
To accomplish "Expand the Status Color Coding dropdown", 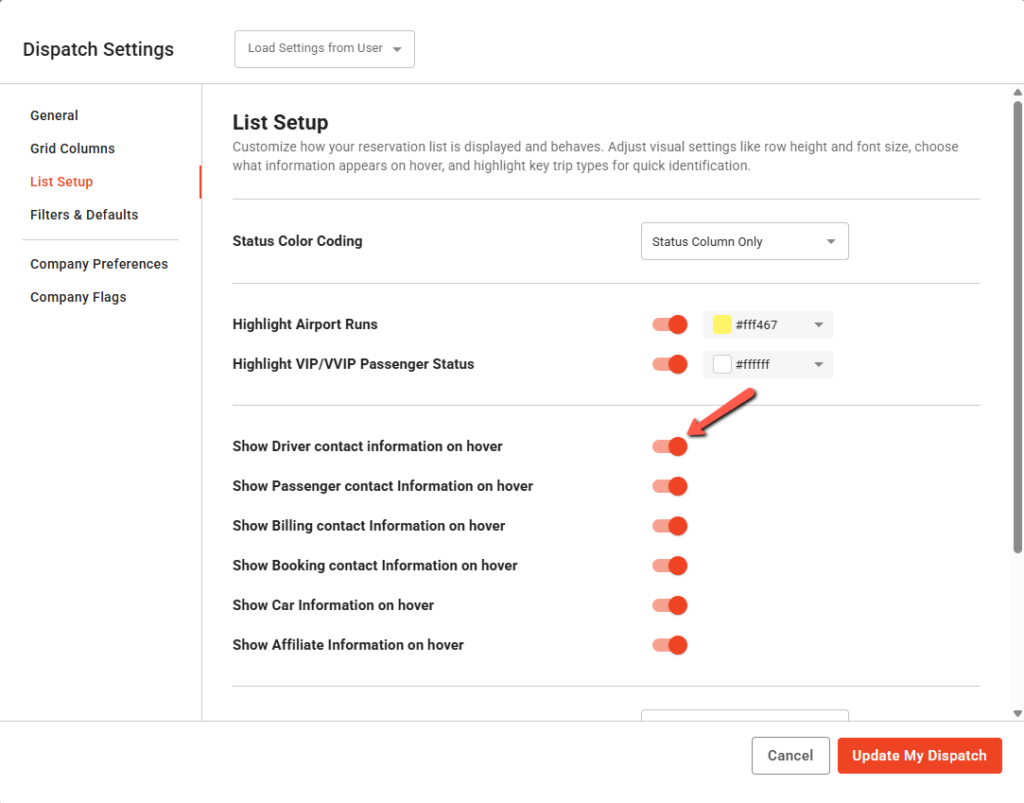I will 744,241.
